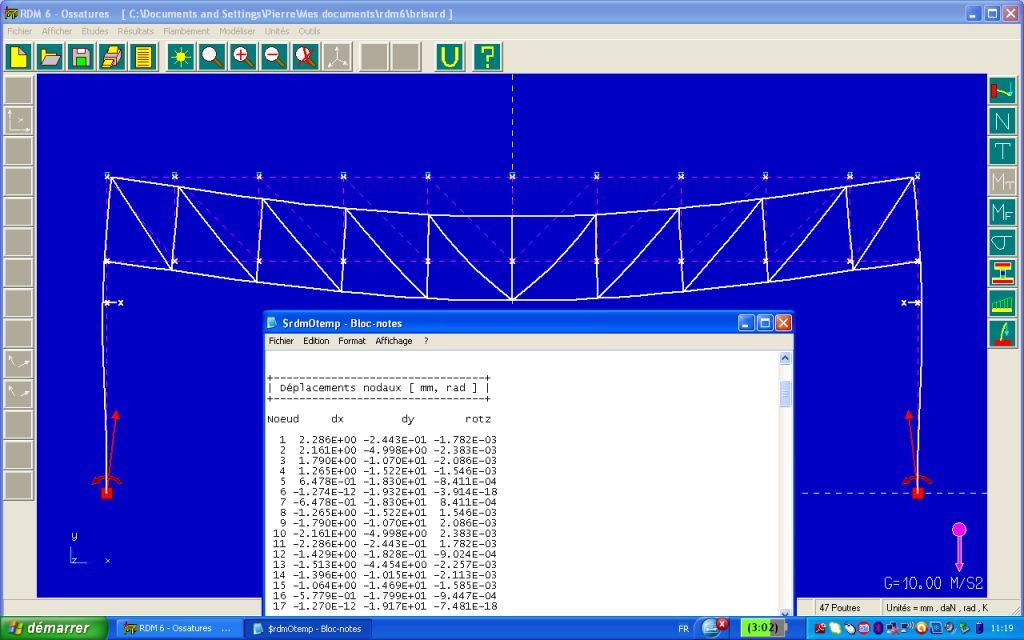Display bending moment with MF icon
Viewport: 1024px width, 640px height.
tap(1002, 212)
